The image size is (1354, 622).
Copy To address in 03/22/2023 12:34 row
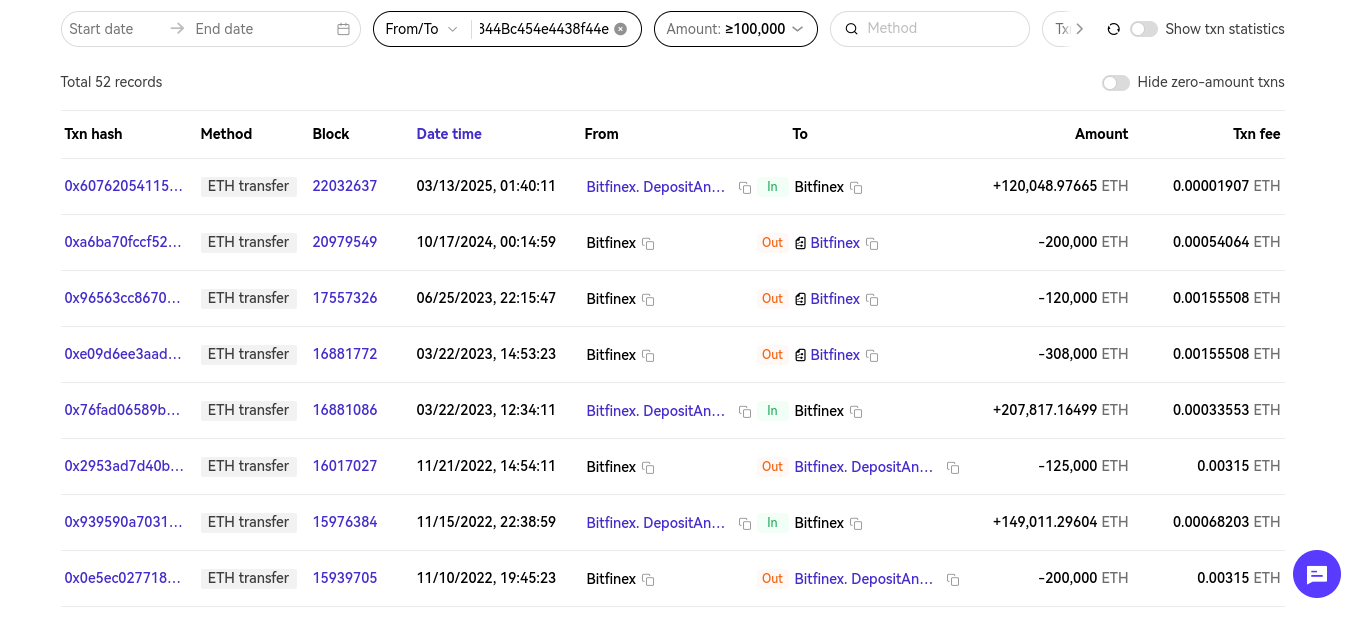856,412
